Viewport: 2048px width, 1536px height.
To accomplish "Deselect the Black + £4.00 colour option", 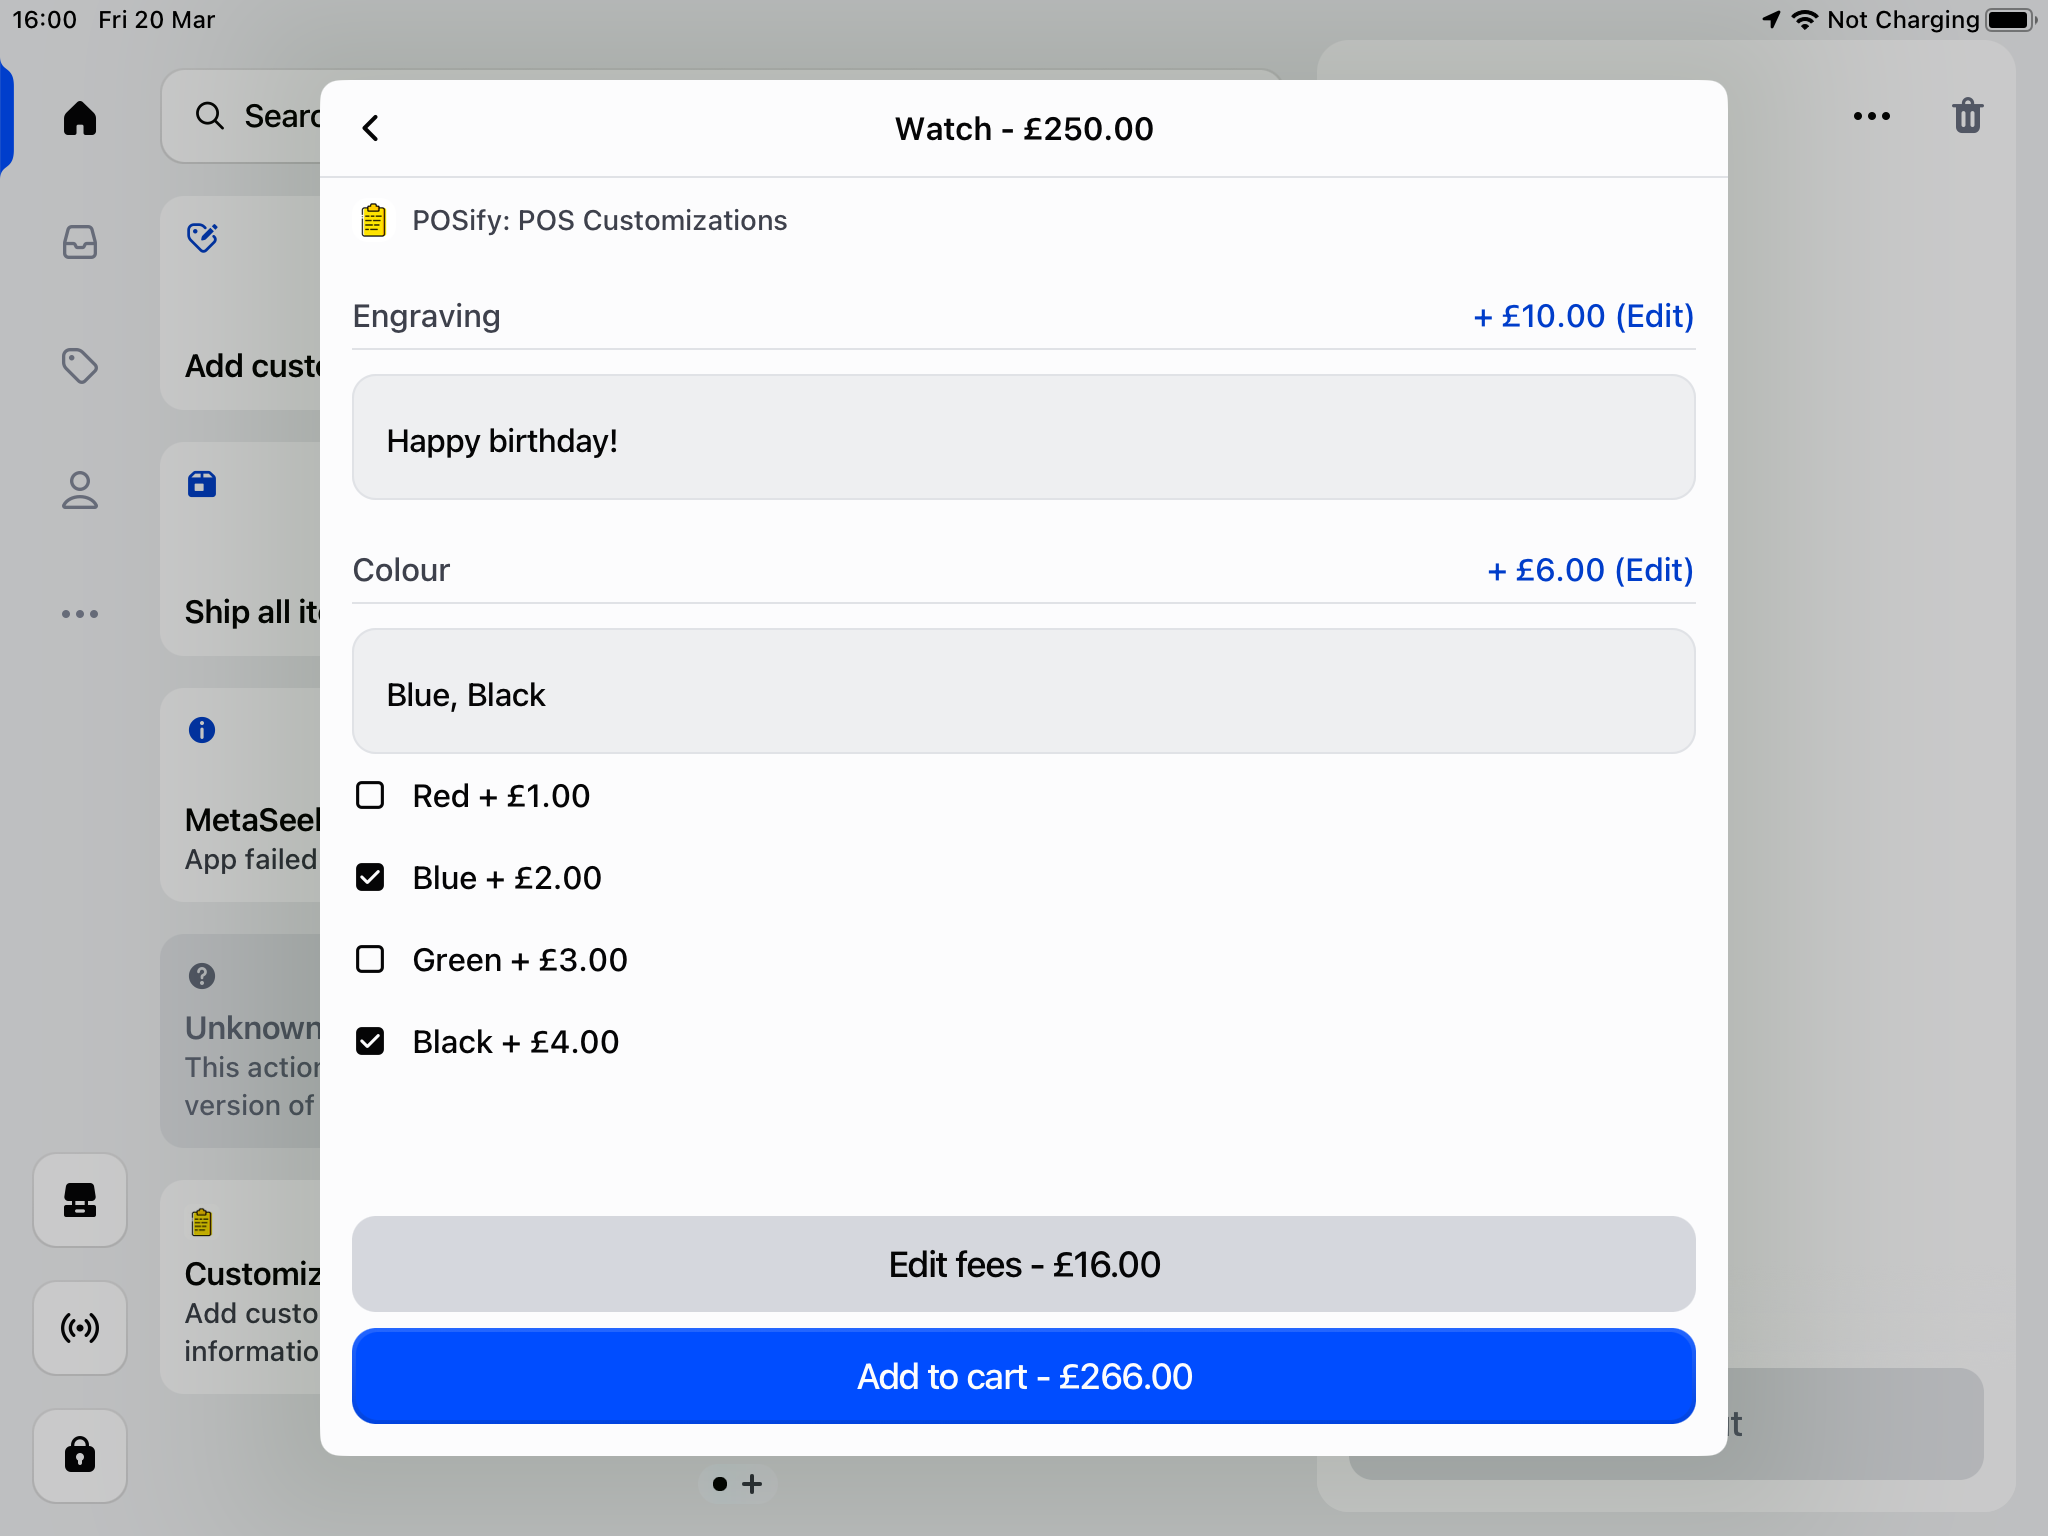I will pos(370,1041).
